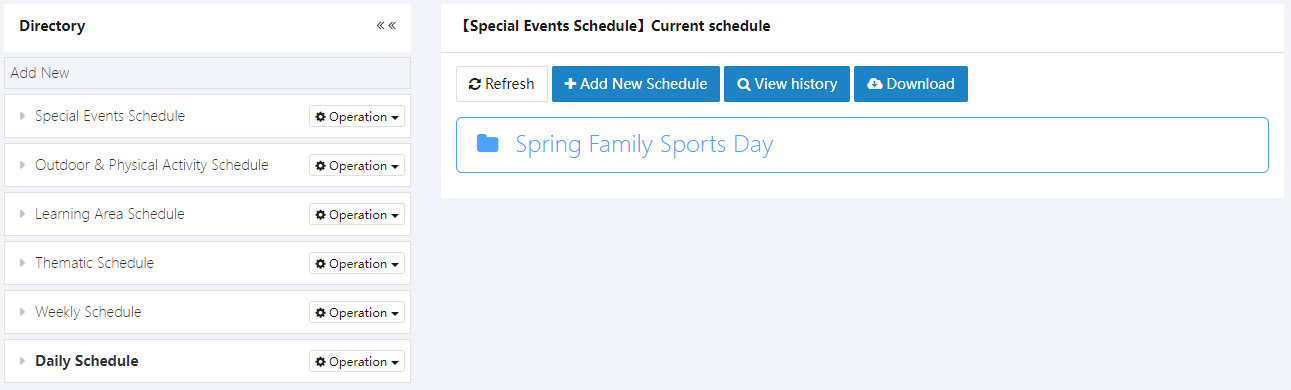Open Operation dropdown for Weekly Schedule
The height and width of the screenshot is (390, 1291).
(x=357, y=313)
